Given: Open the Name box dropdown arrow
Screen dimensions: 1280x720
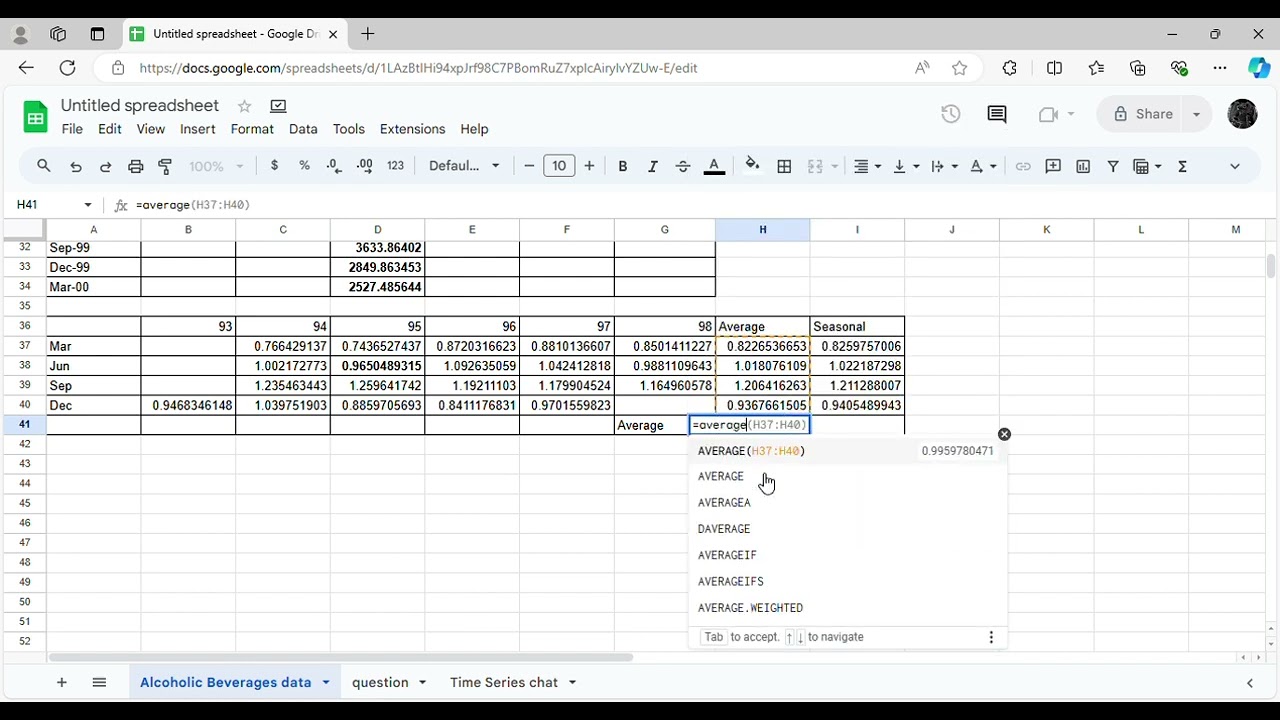Looking at the screenshot, I should point(88,205).
